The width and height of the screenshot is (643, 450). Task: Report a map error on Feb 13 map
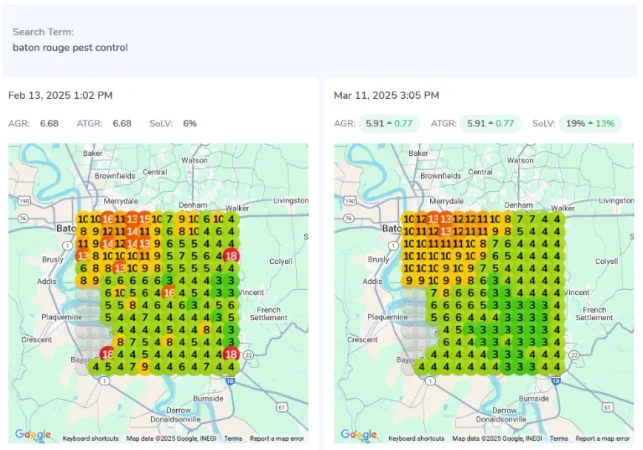coord(277,438)
